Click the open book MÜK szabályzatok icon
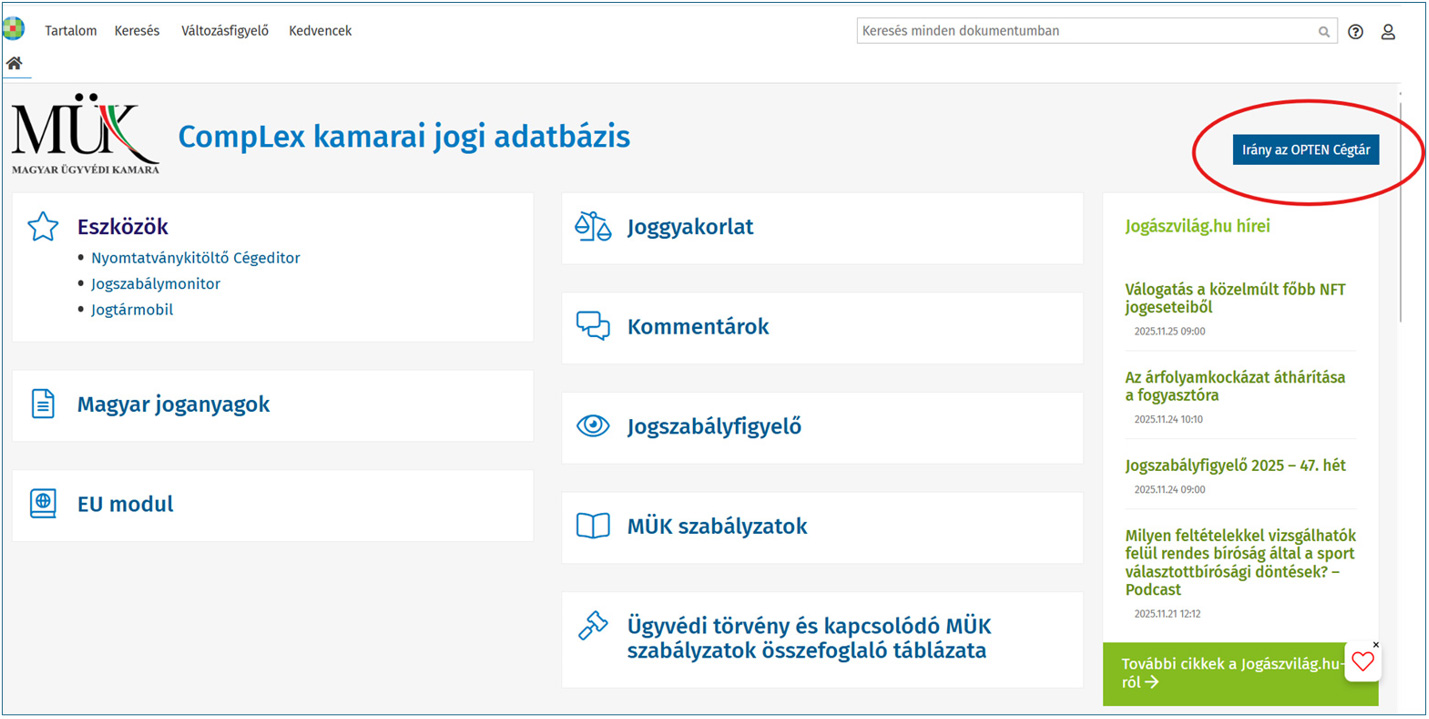The width and height of the screenshot is (1429, 719). coord(593,526)
